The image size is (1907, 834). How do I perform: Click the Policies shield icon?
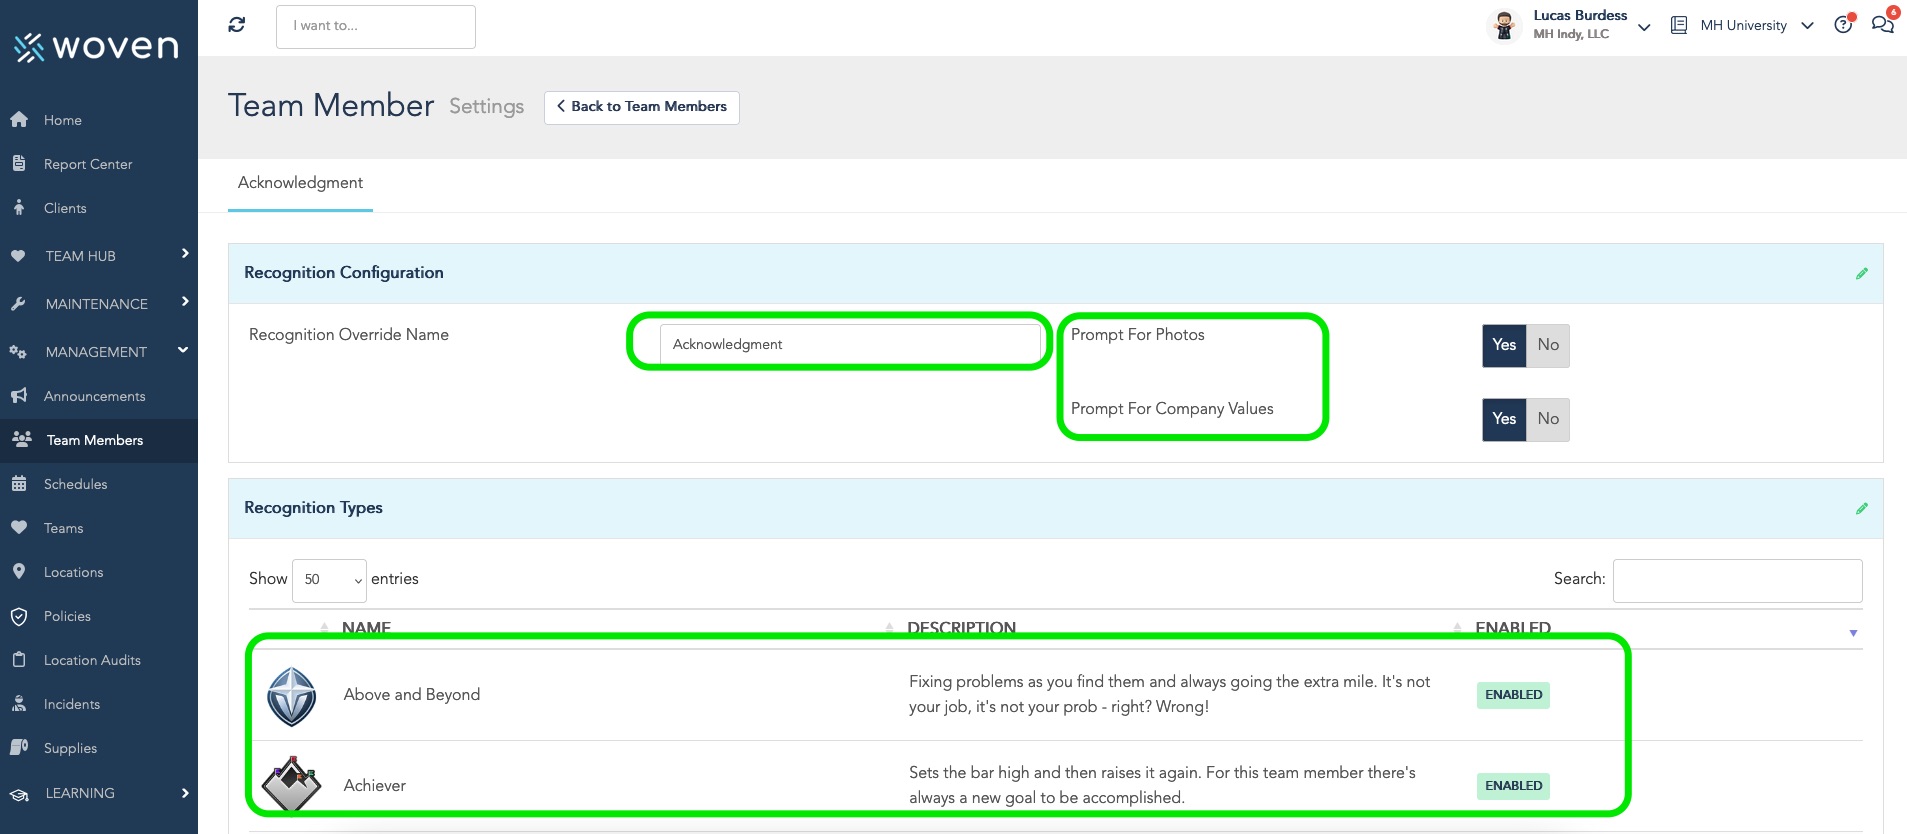(x=18, y=616)
